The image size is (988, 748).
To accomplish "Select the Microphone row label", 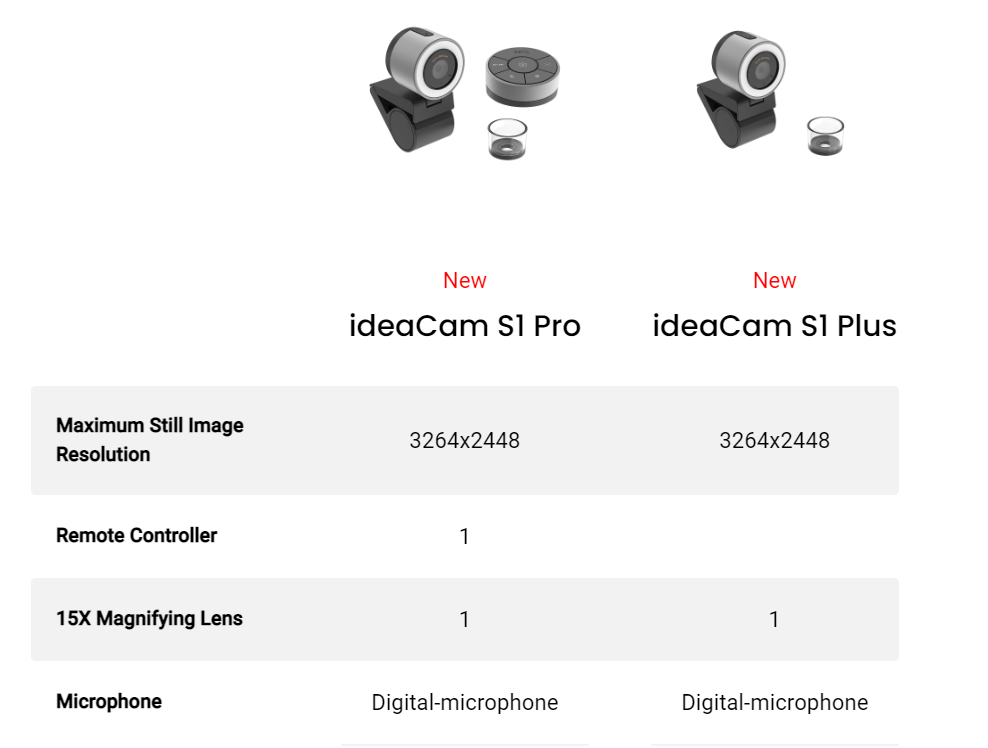I will (109, 701).
